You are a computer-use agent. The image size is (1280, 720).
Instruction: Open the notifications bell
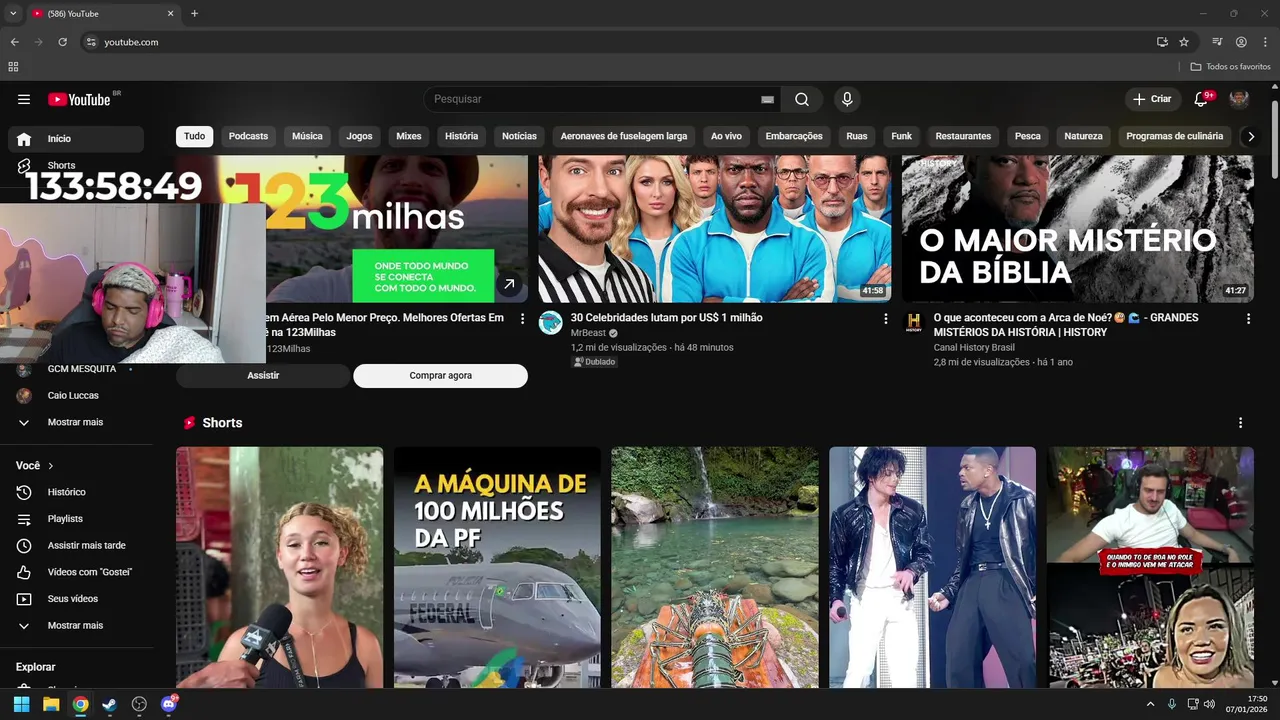click(x=1201, y=99)
